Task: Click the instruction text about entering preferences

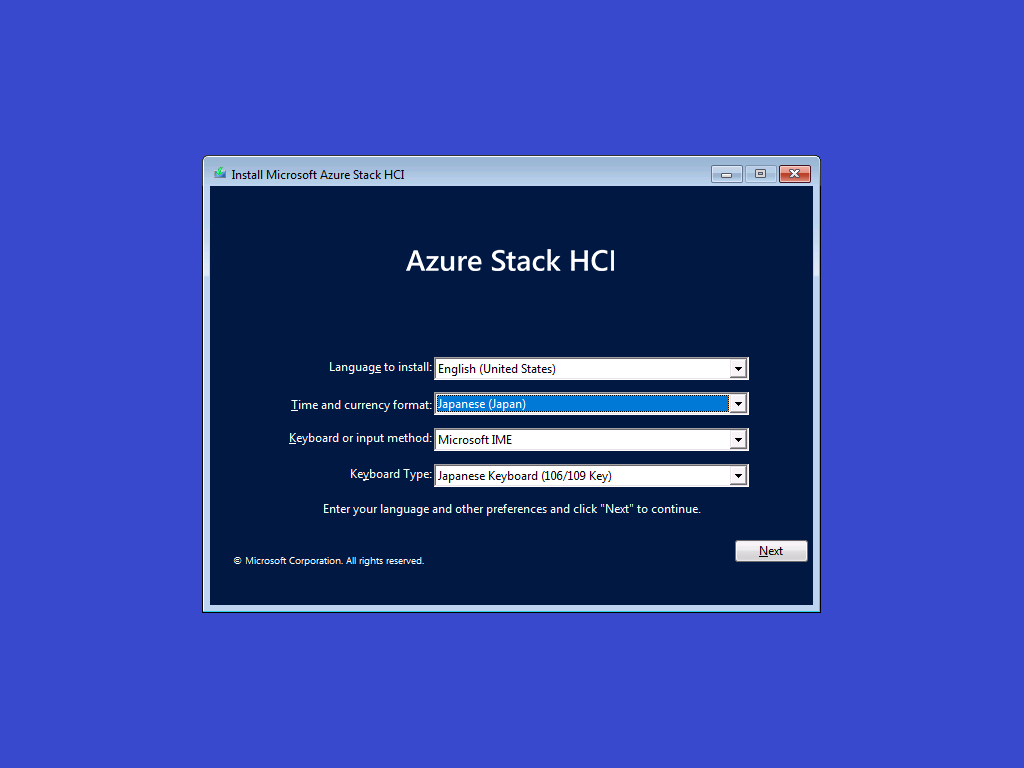Action: click(x=511, y=508)
